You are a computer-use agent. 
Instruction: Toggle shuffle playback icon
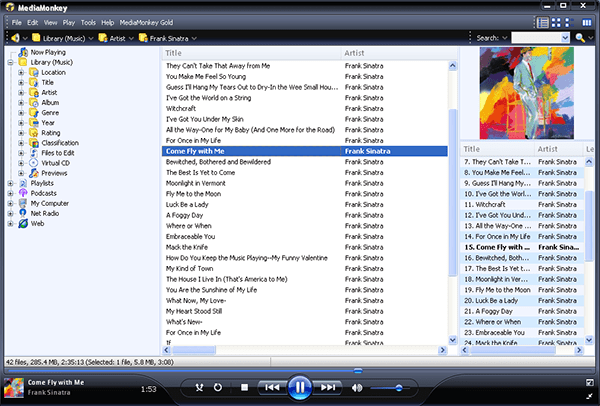(199, 388)
